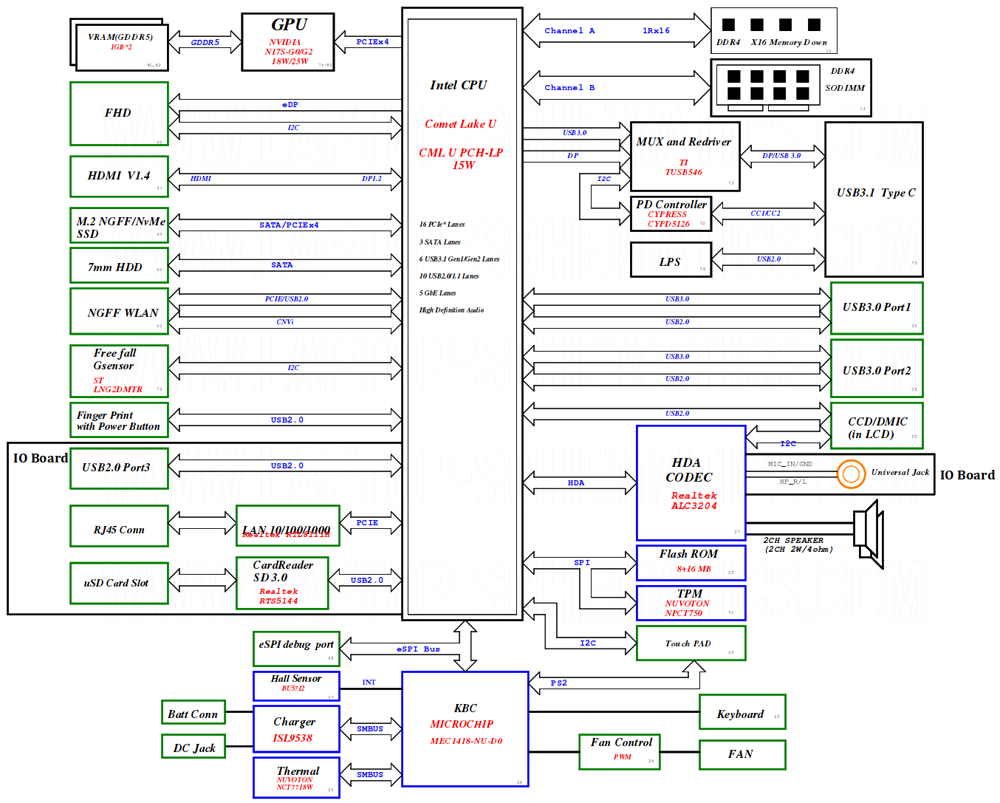The image size is (1000, 803).
Task: Click the PCIE/USB2.0 bus label
Action: tap(286, 298)
